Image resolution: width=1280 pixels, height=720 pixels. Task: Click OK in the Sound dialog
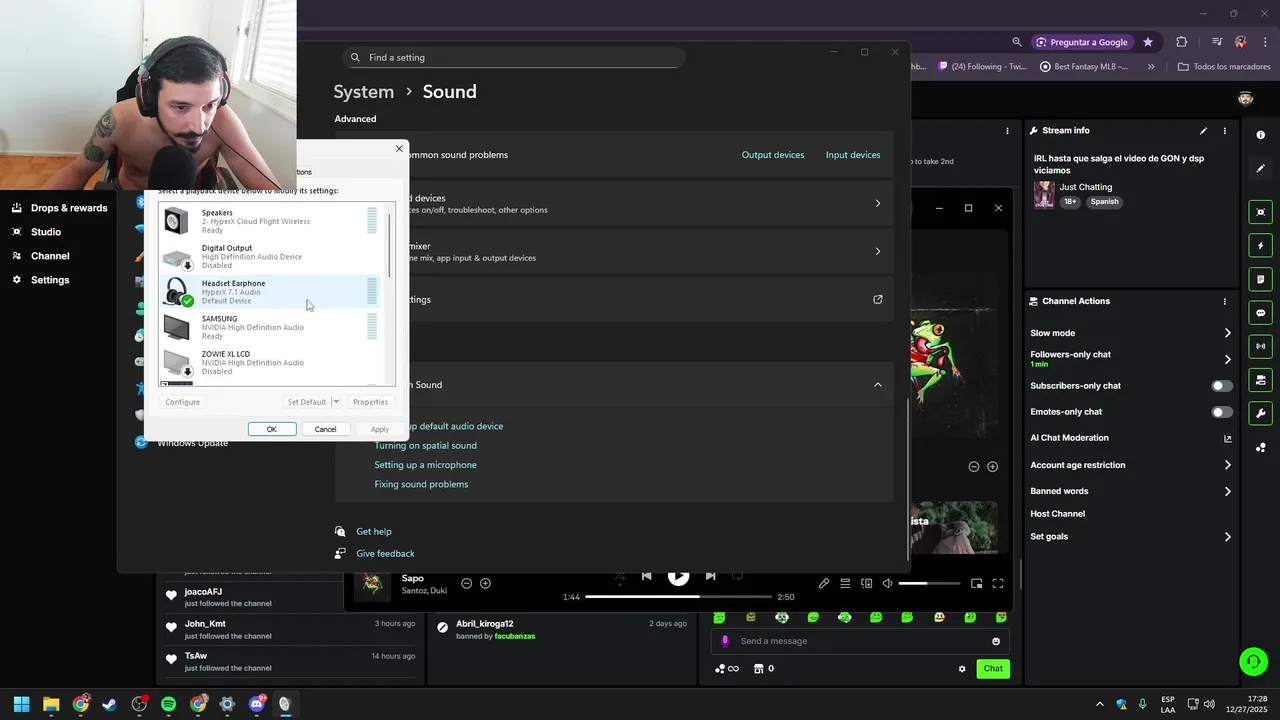click(271, 429)
